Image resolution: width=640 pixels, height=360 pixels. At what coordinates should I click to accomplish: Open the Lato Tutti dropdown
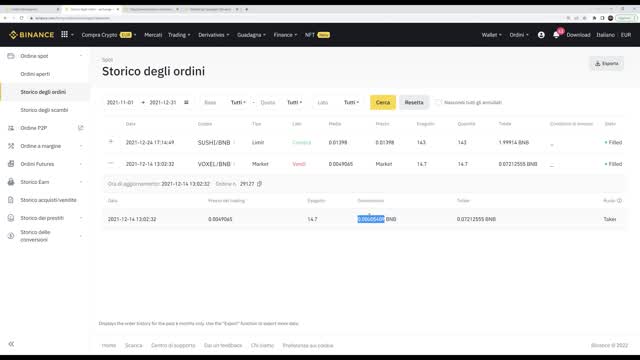(x=351, y=102)
